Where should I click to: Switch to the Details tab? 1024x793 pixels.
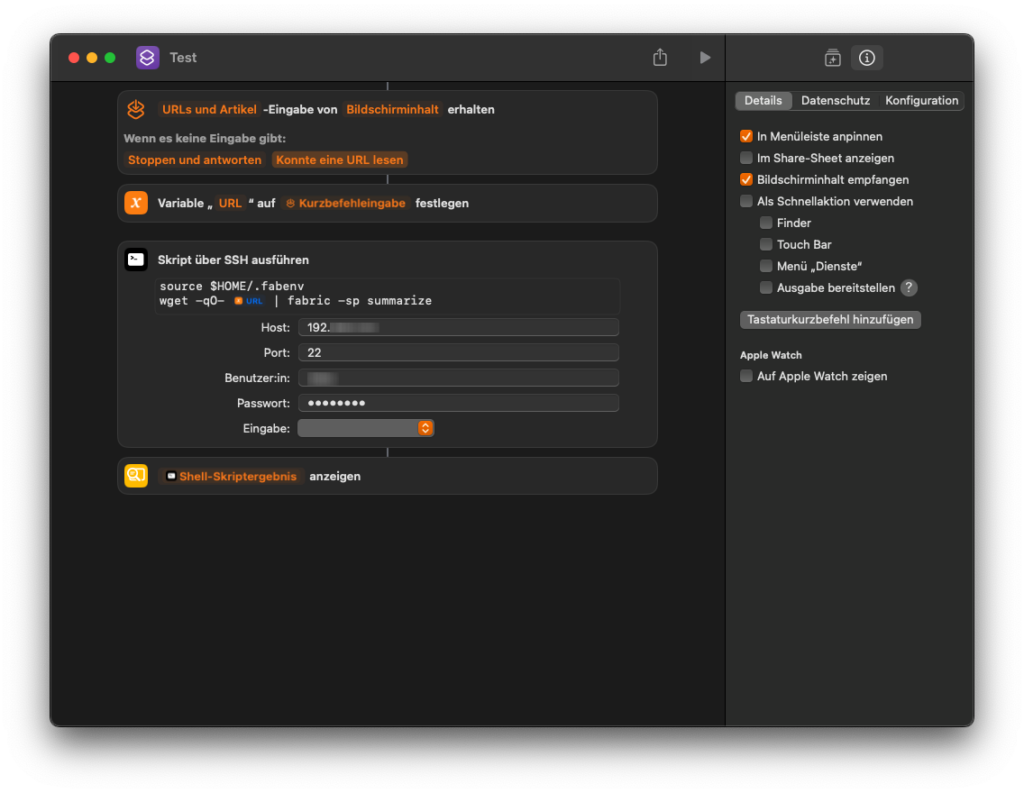tap(763, 101)
